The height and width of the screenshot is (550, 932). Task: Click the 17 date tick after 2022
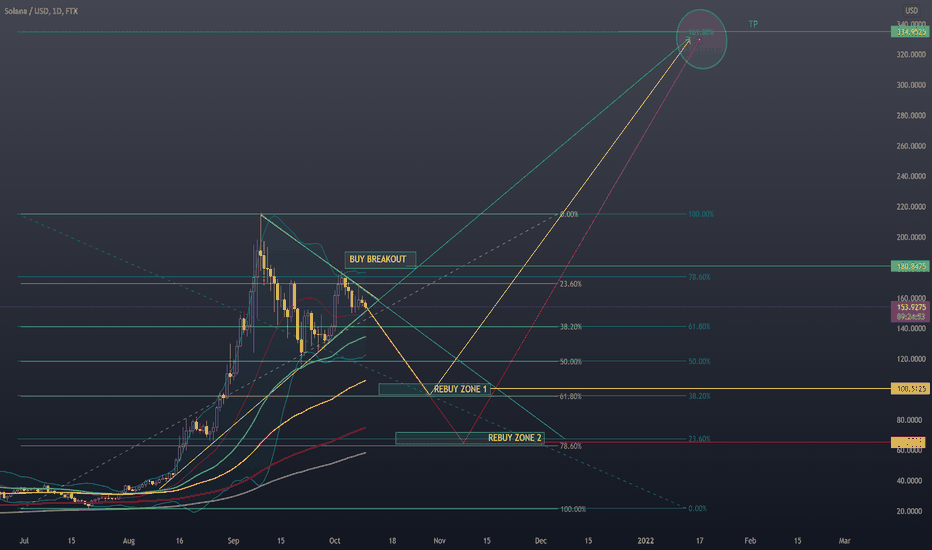[x=700, y=540]
